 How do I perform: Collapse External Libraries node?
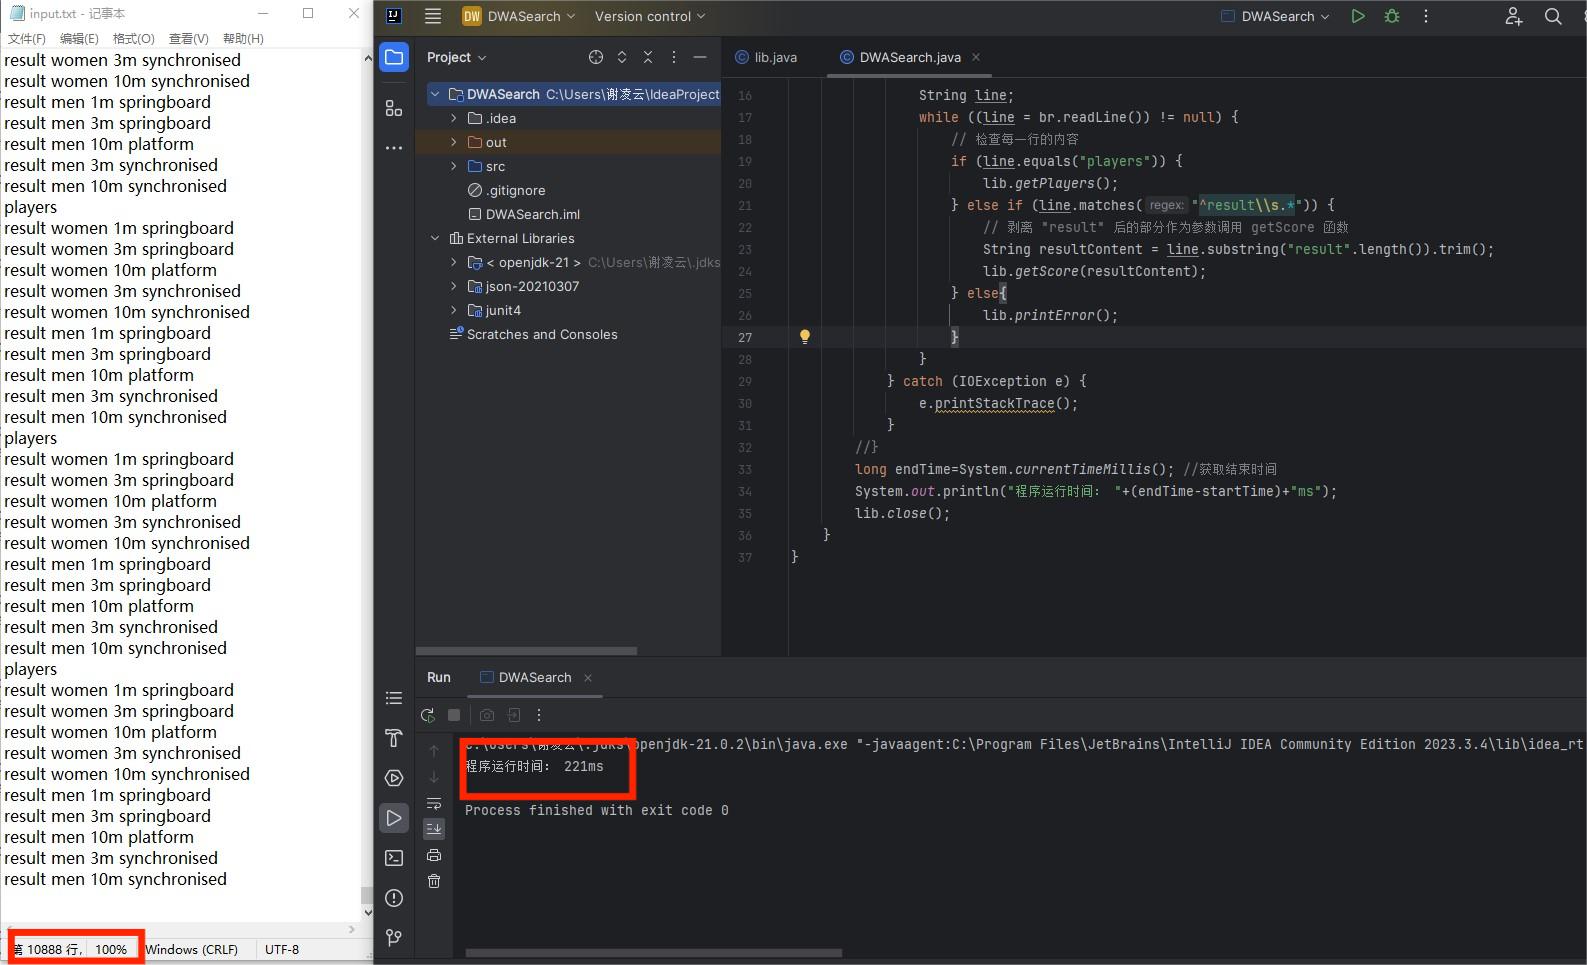[x=435, y=238]
